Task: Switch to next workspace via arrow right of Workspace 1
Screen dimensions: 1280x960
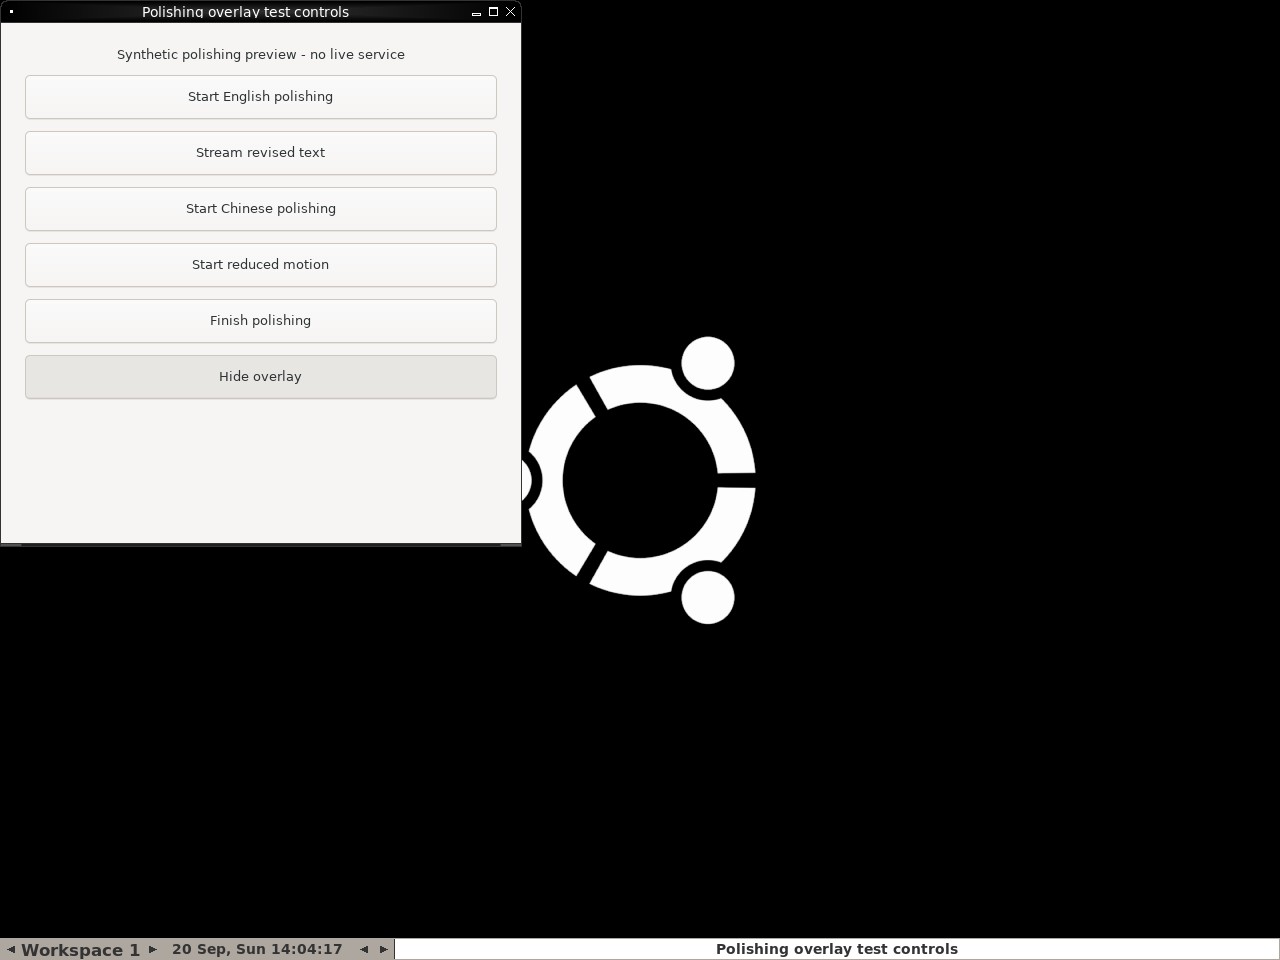Action: (153, 950)
